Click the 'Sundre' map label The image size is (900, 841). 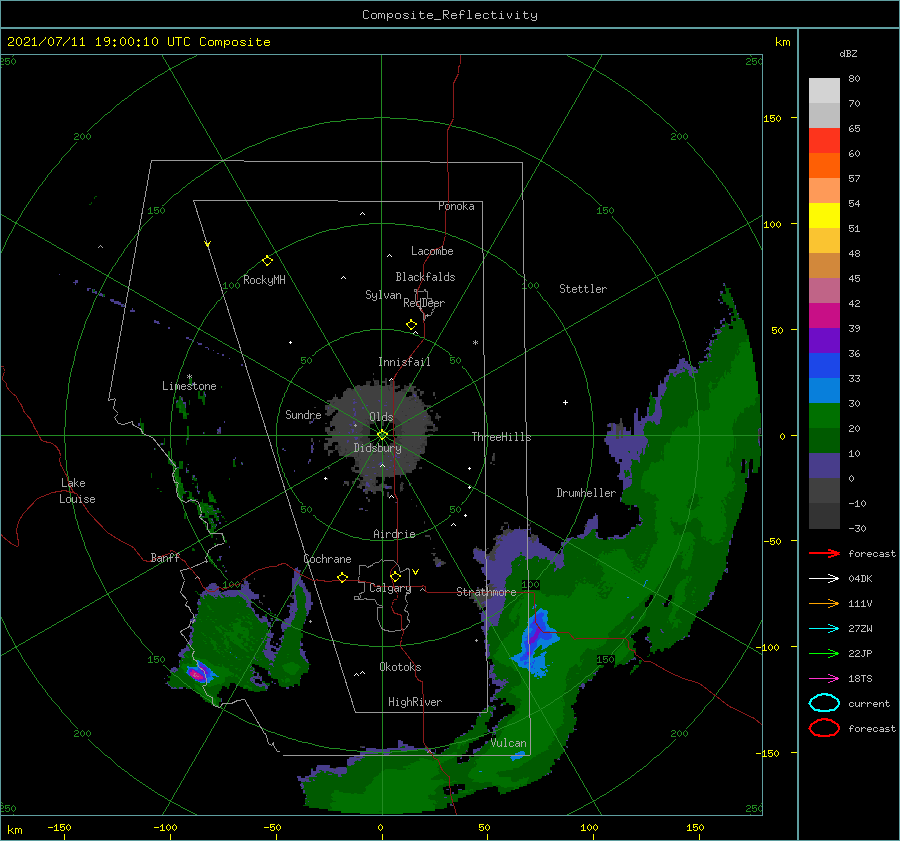(x=303, y=414)
